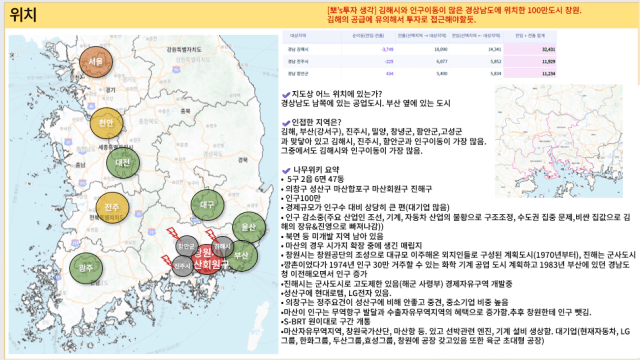Click the line 그중에서도 김해시와 인구이동이 가장 많음
This screenshot has height=360, width=640.
pyautogui.click(x=351, y=151)
